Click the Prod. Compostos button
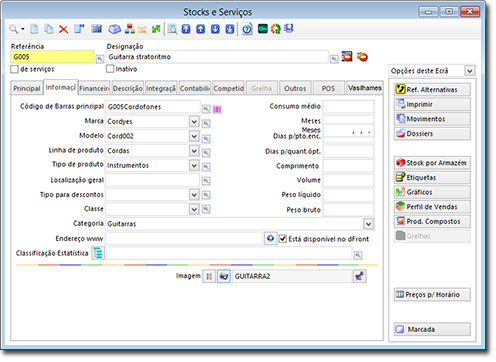This screenshot has width=496, height=362. [432, 222]
